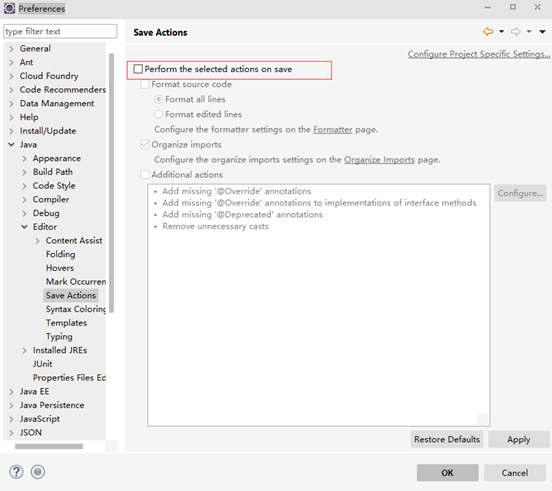Toggle Format source code checkbox
552x491 pixels.
pyautogui.click(x=145, y=84)
